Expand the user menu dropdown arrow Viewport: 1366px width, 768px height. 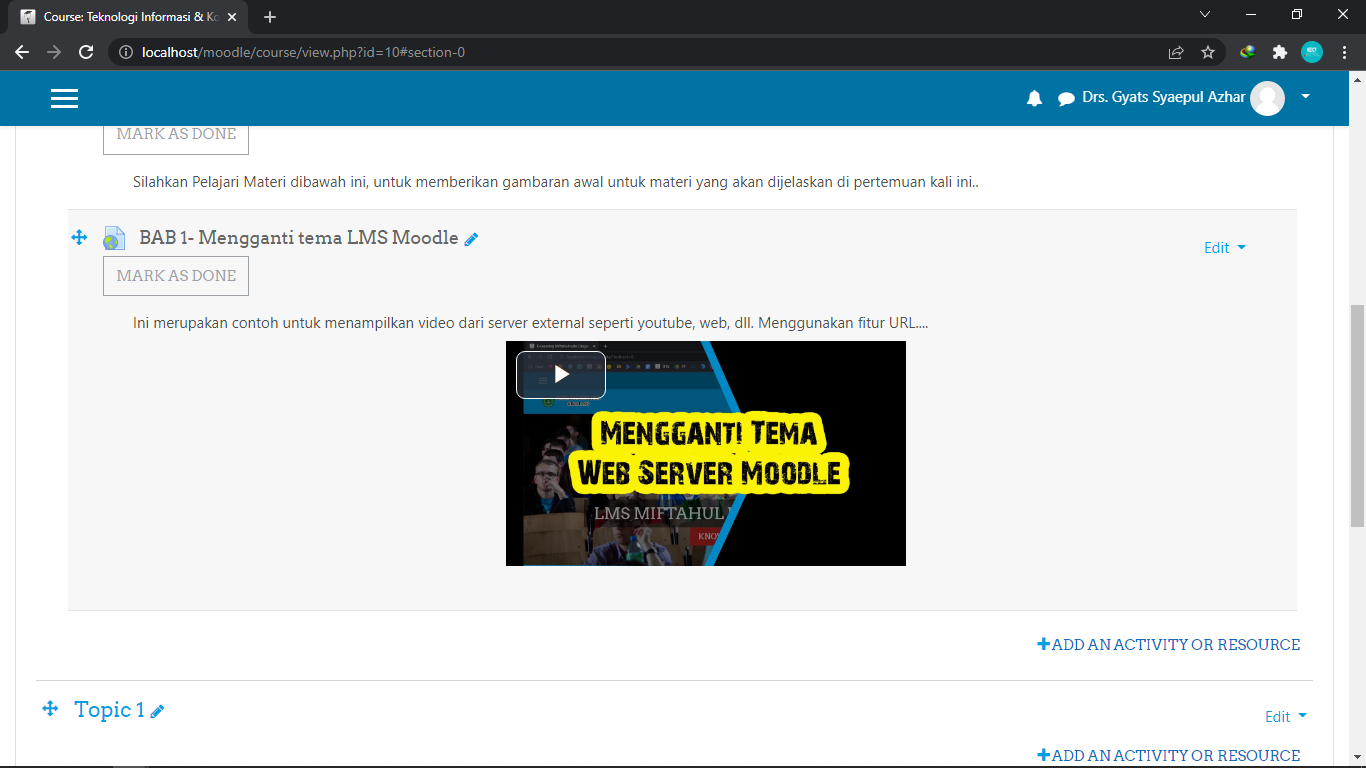pyautogui.click(x=1305, y=97)
